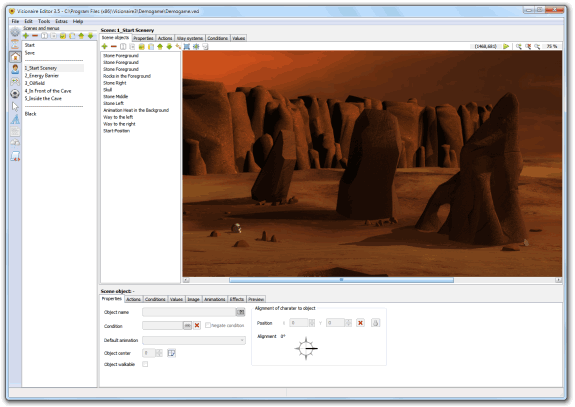The image size is (575, 407).
Task: Open the File menu
Action: [15, 21]
